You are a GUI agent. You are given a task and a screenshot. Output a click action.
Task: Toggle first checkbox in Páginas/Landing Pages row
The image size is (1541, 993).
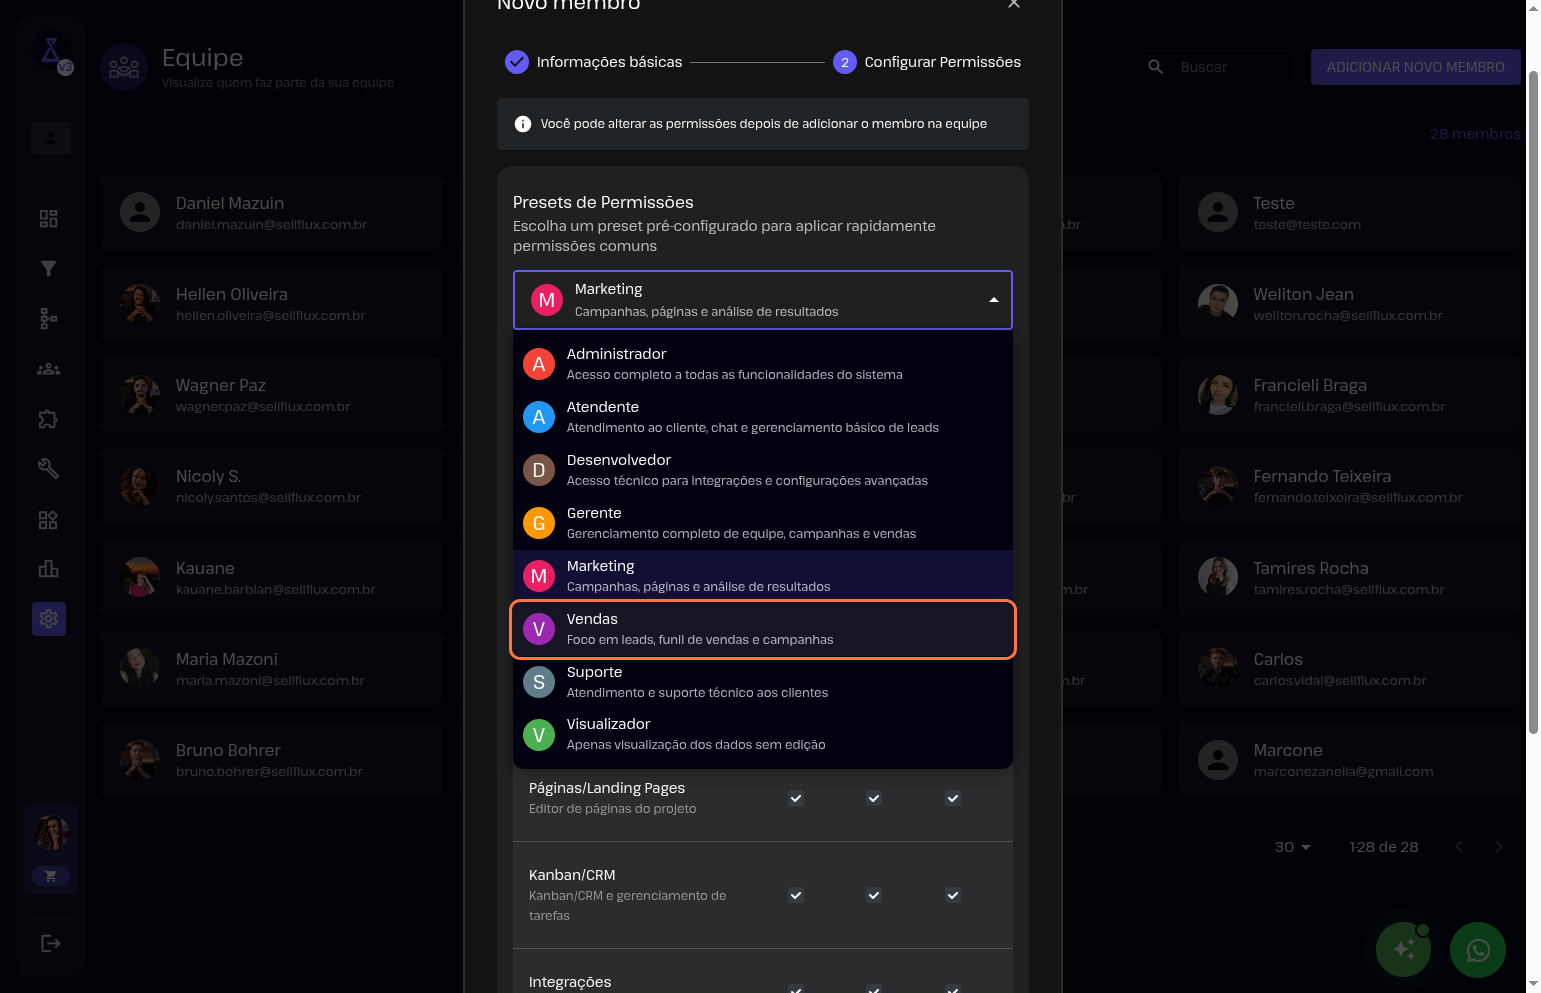[796, 798]
